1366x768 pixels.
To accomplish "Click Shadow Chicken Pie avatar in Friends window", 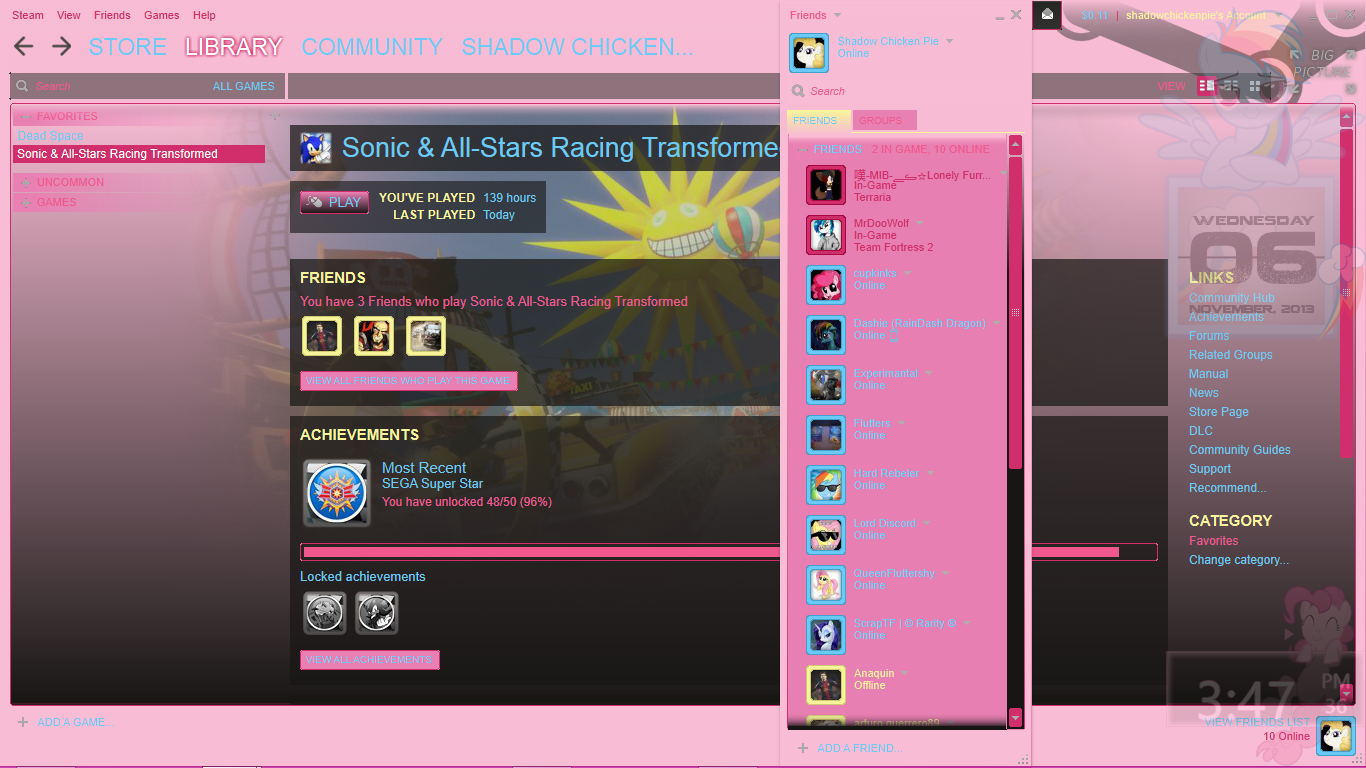I will (x=809, y=53).
